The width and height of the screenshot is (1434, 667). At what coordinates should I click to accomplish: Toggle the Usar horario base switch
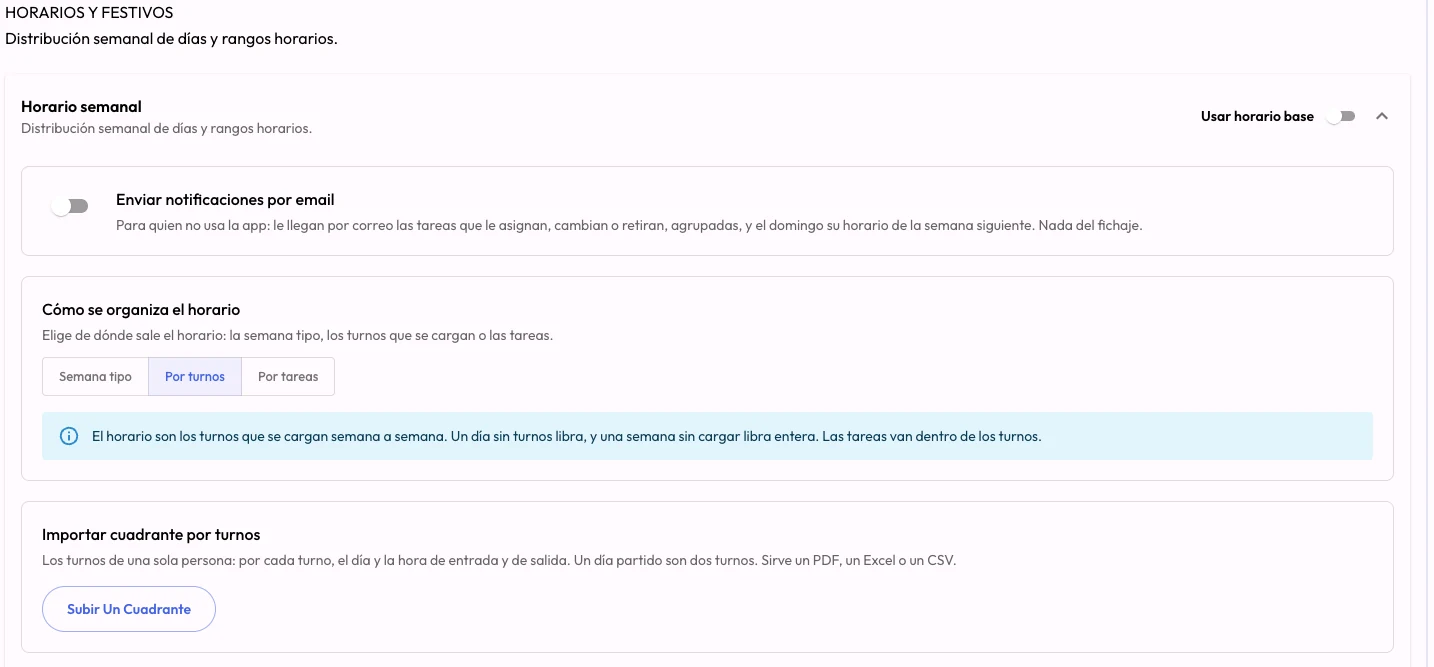(1340, 116)
